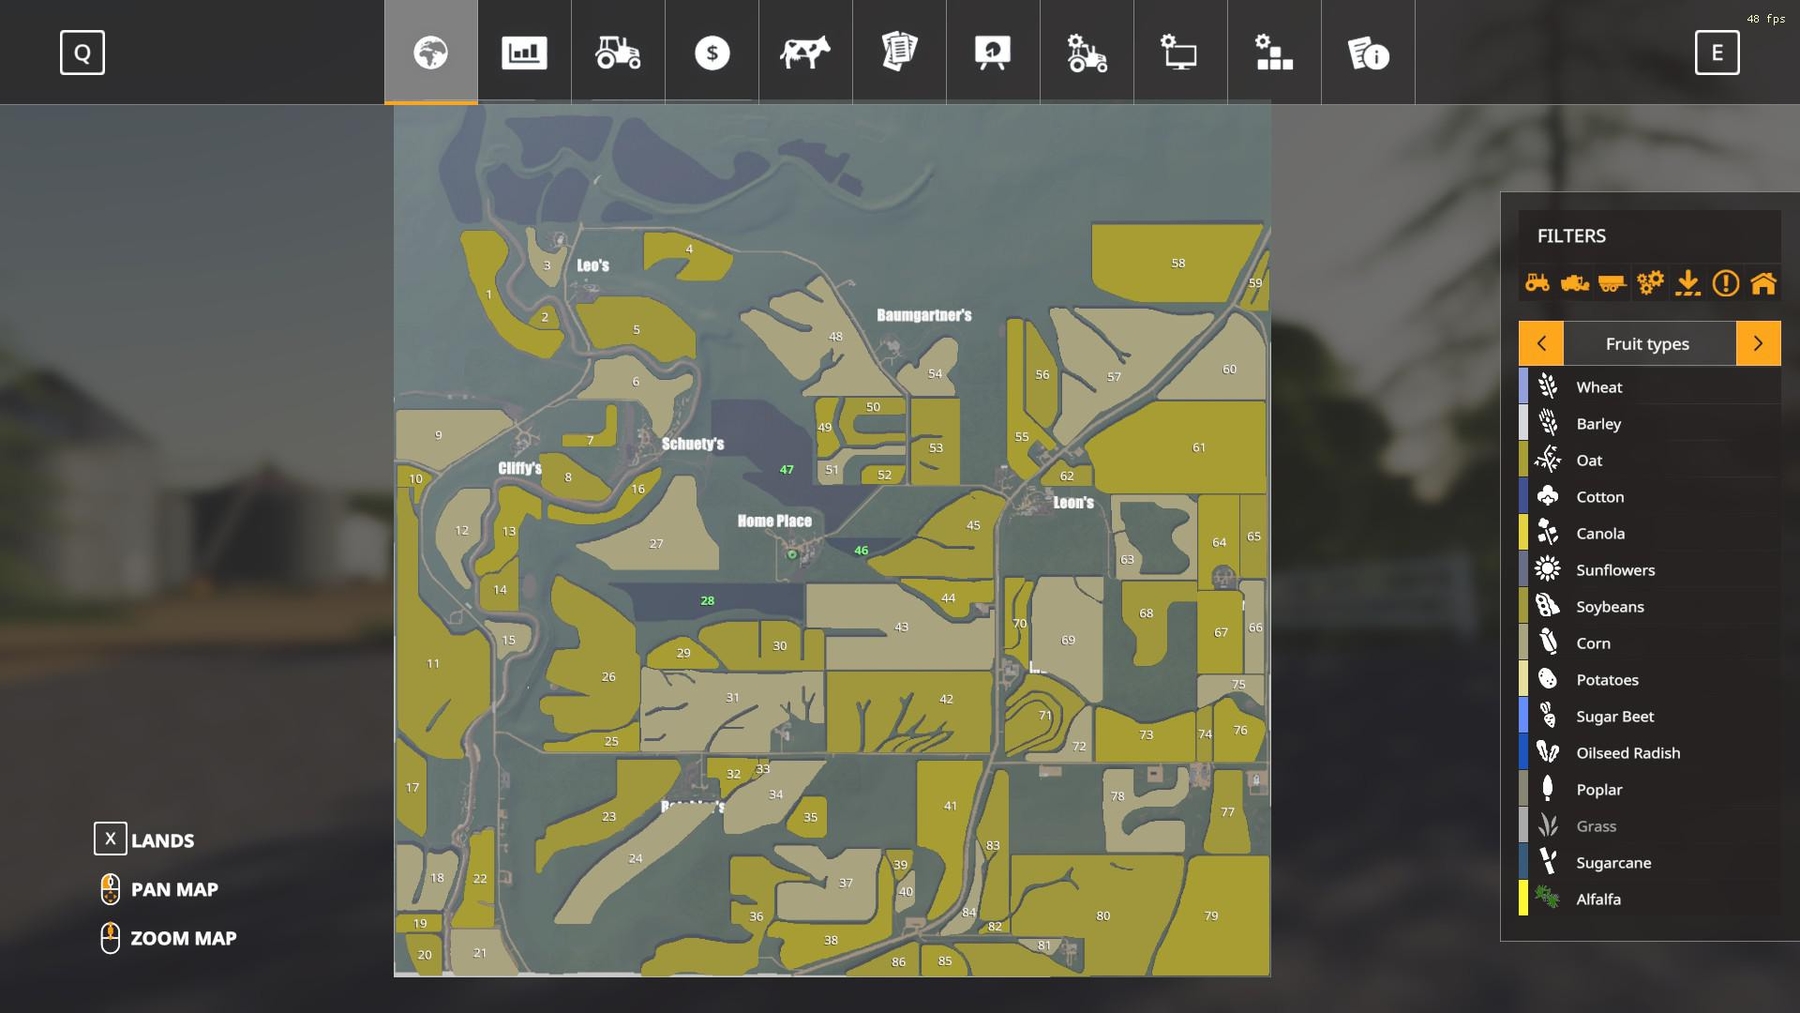
Task: Open game settings tractor-gear icon
Action: click(1086, 52)
